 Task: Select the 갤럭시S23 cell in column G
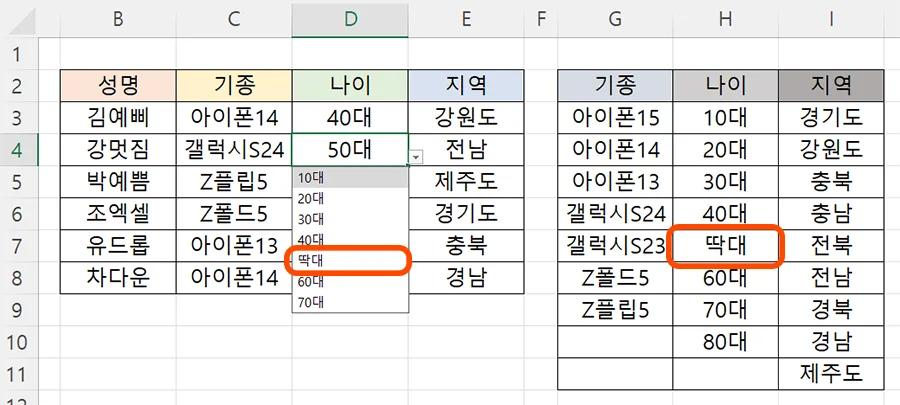click(615, 246)
